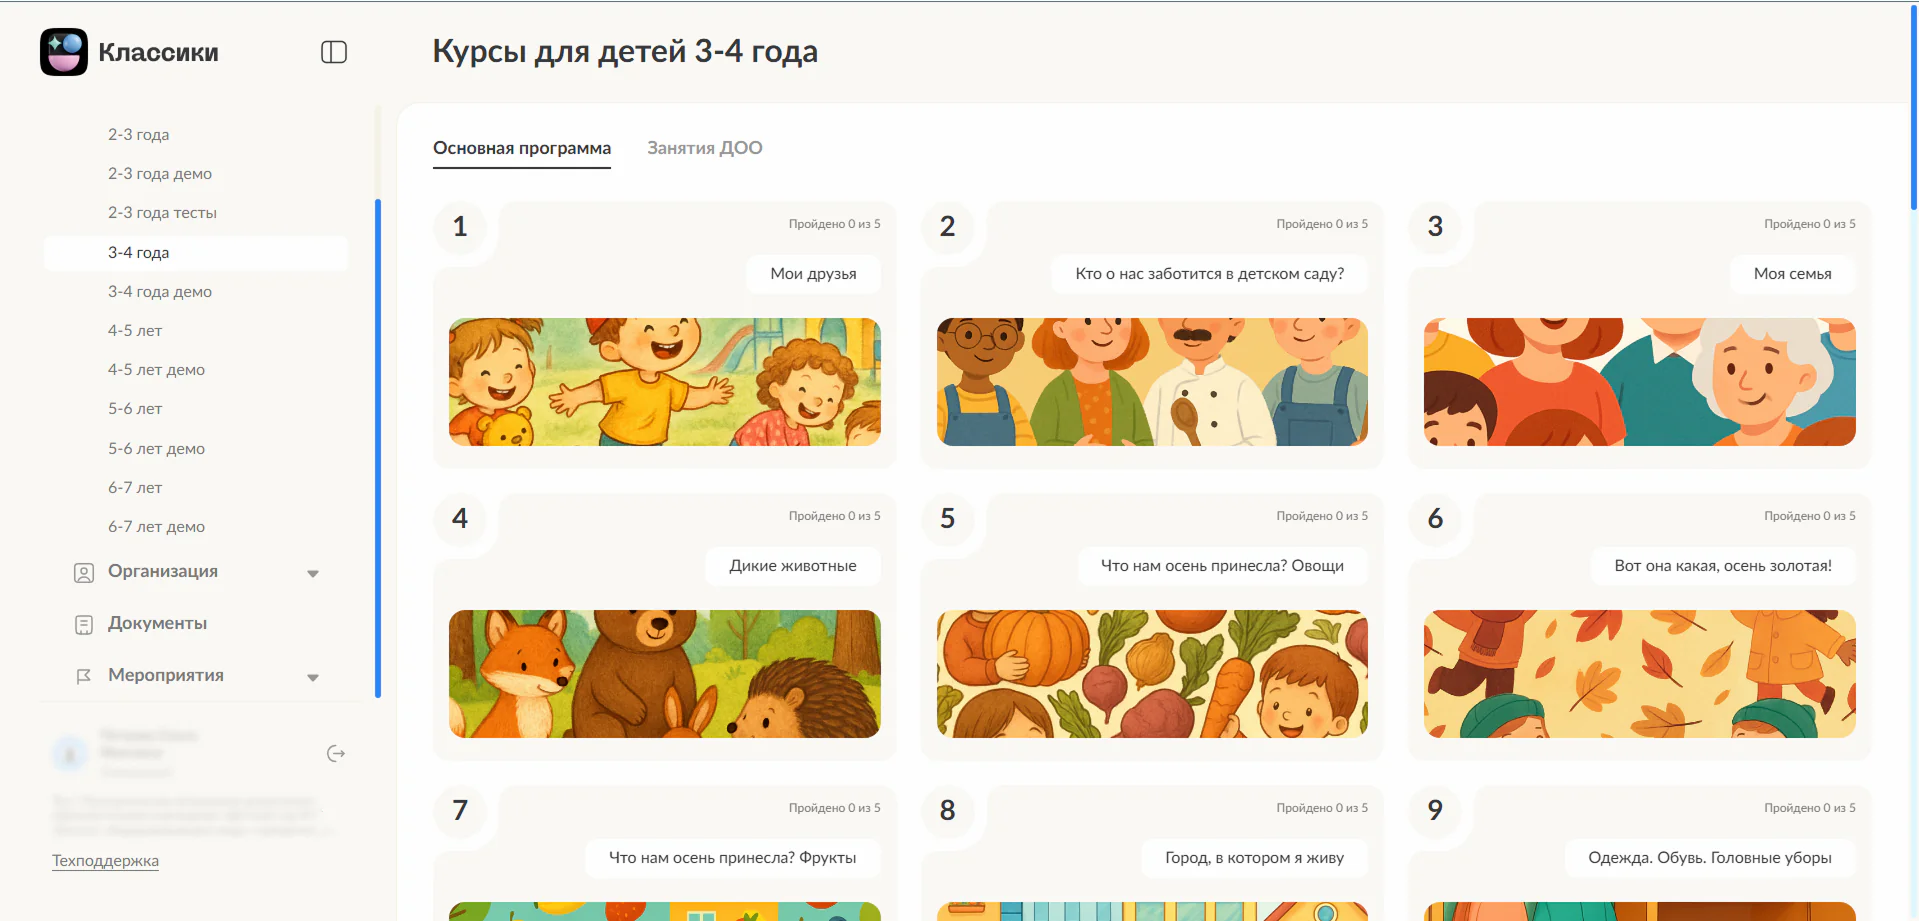Click the page vertical scrollbar
1919x921 pixels.
click(1914, 105)
